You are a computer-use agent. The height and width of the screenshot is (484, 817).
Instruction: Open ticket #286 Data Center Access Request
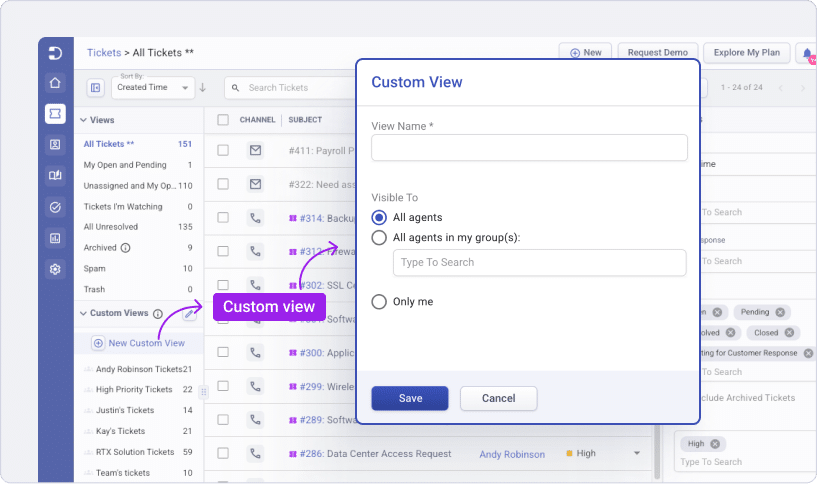point(376,454)
